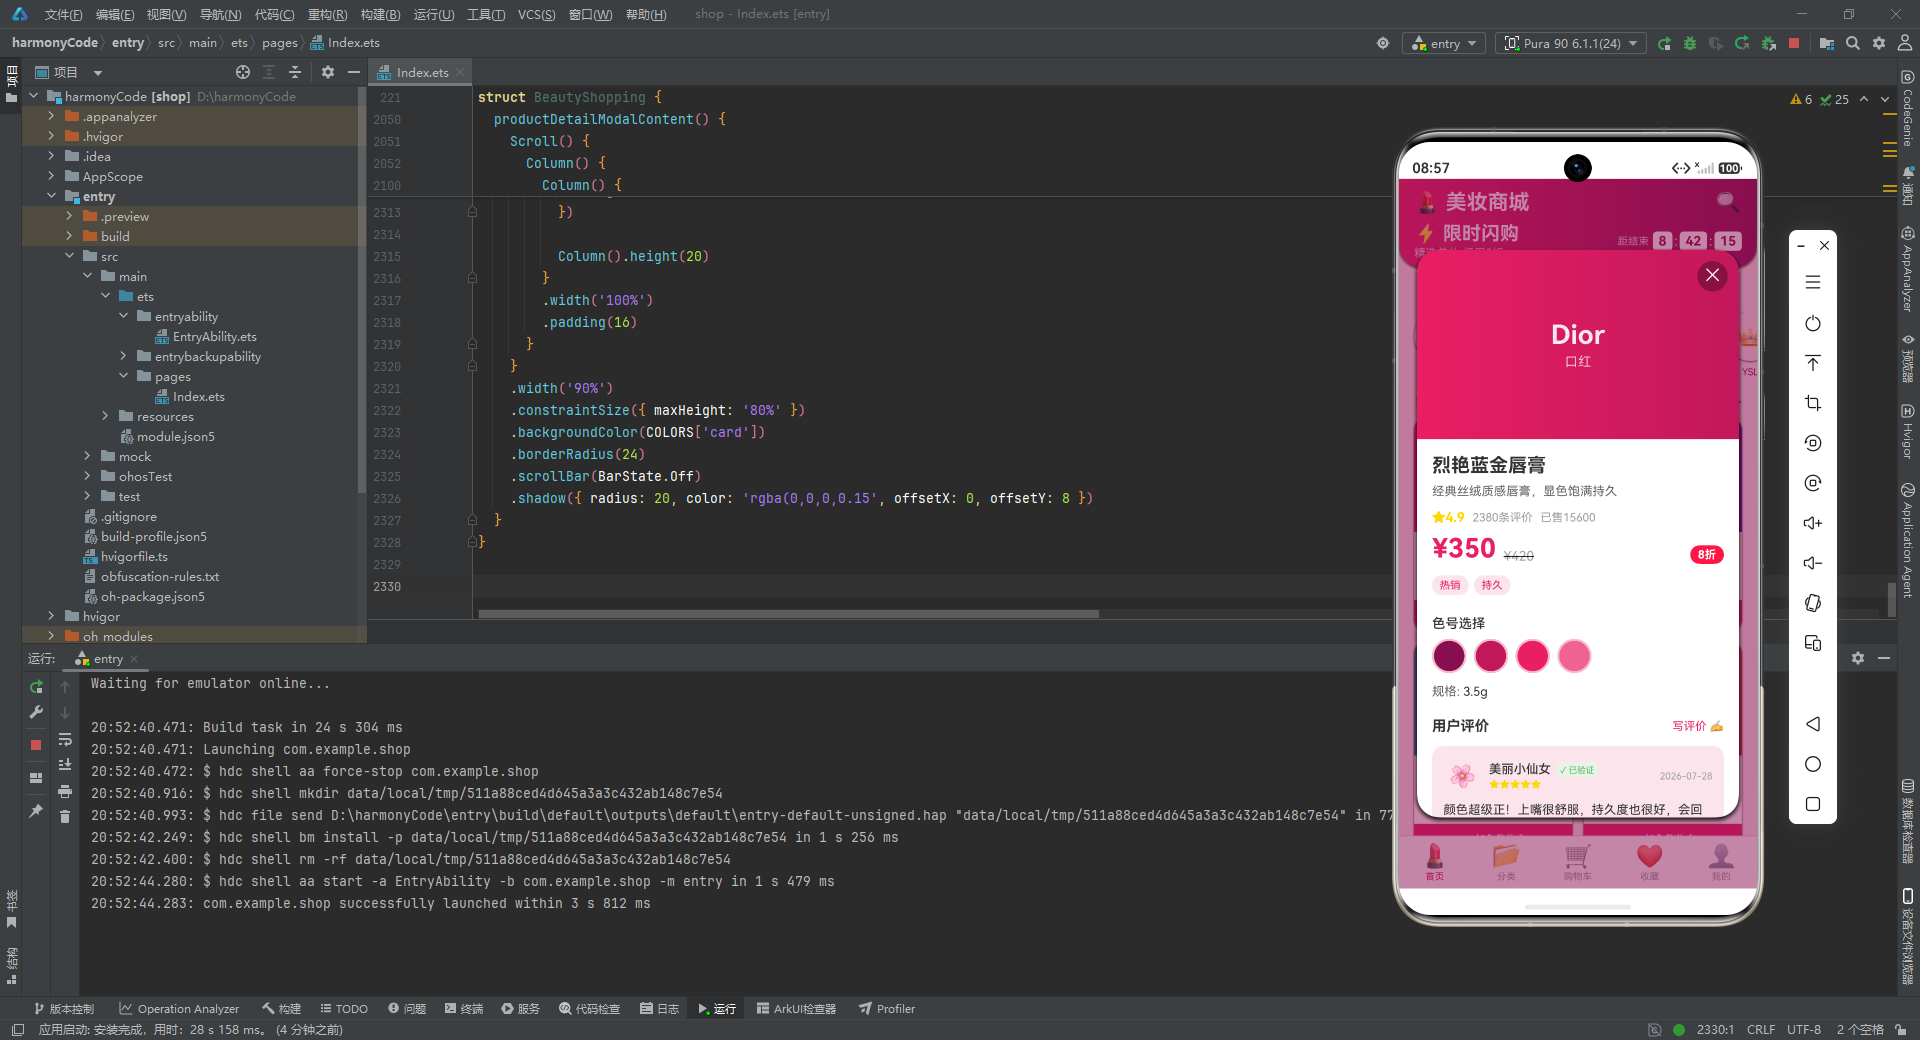The height and width of the screenshot is (1040, 1920).
Task: Collapse all items in project panel
Action: (295, 72)
